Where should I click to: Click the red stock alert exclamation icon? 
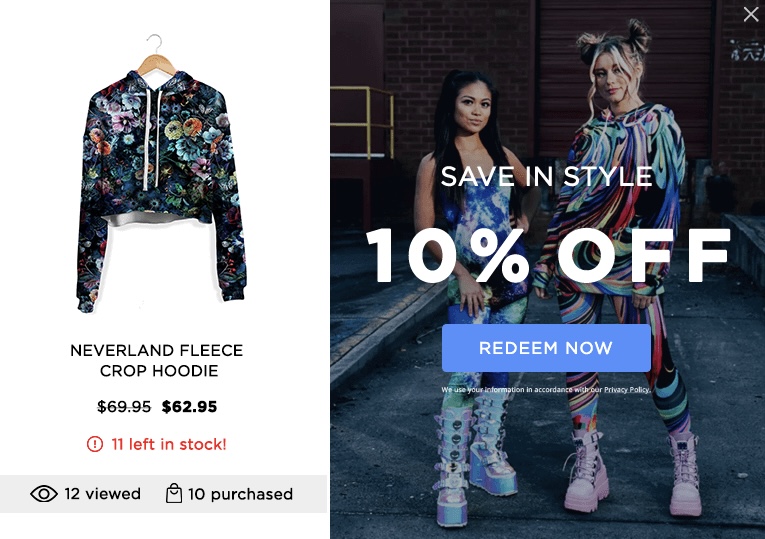point(95,444)
